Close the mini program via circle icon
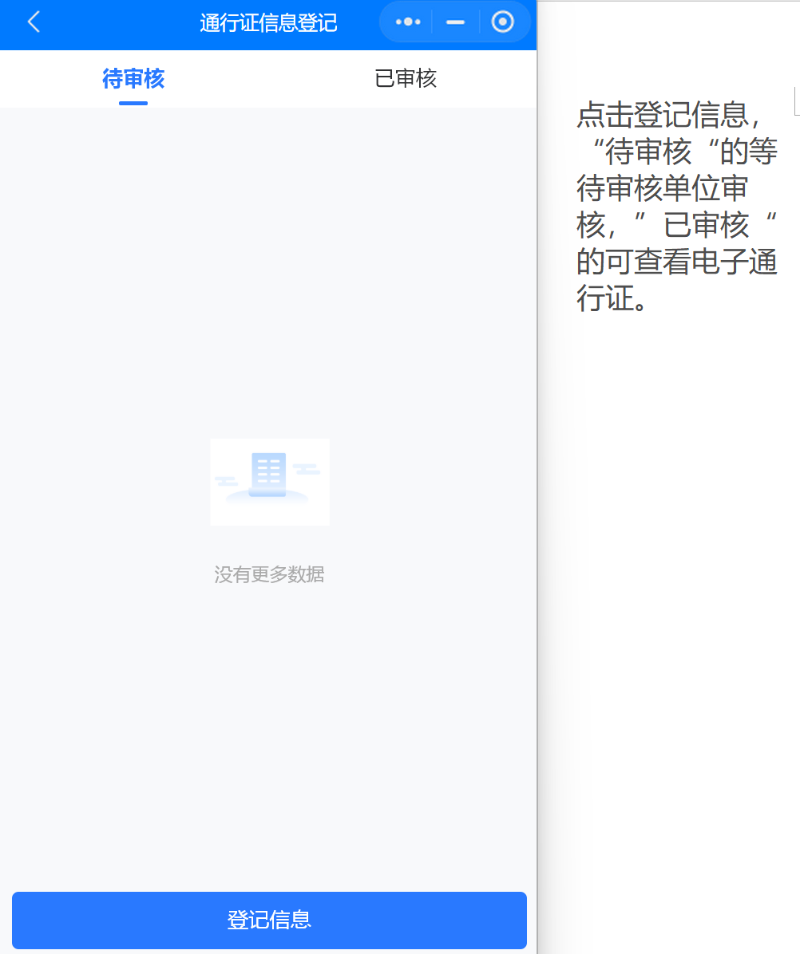The width and height of the screenshot is (800, 954). pyautogui.click(x=503, y=23)
